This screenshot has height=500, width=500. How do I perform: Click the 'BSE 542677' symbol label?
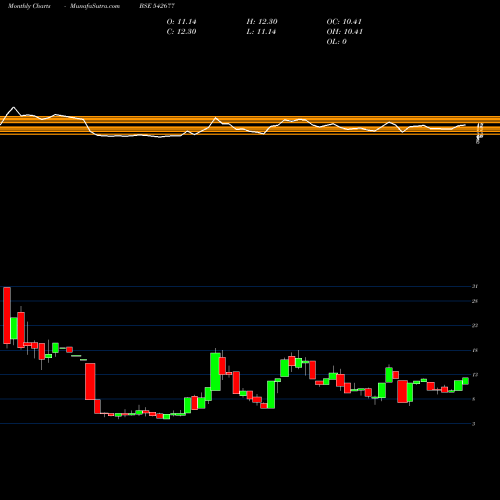click(x=157, y=6)
